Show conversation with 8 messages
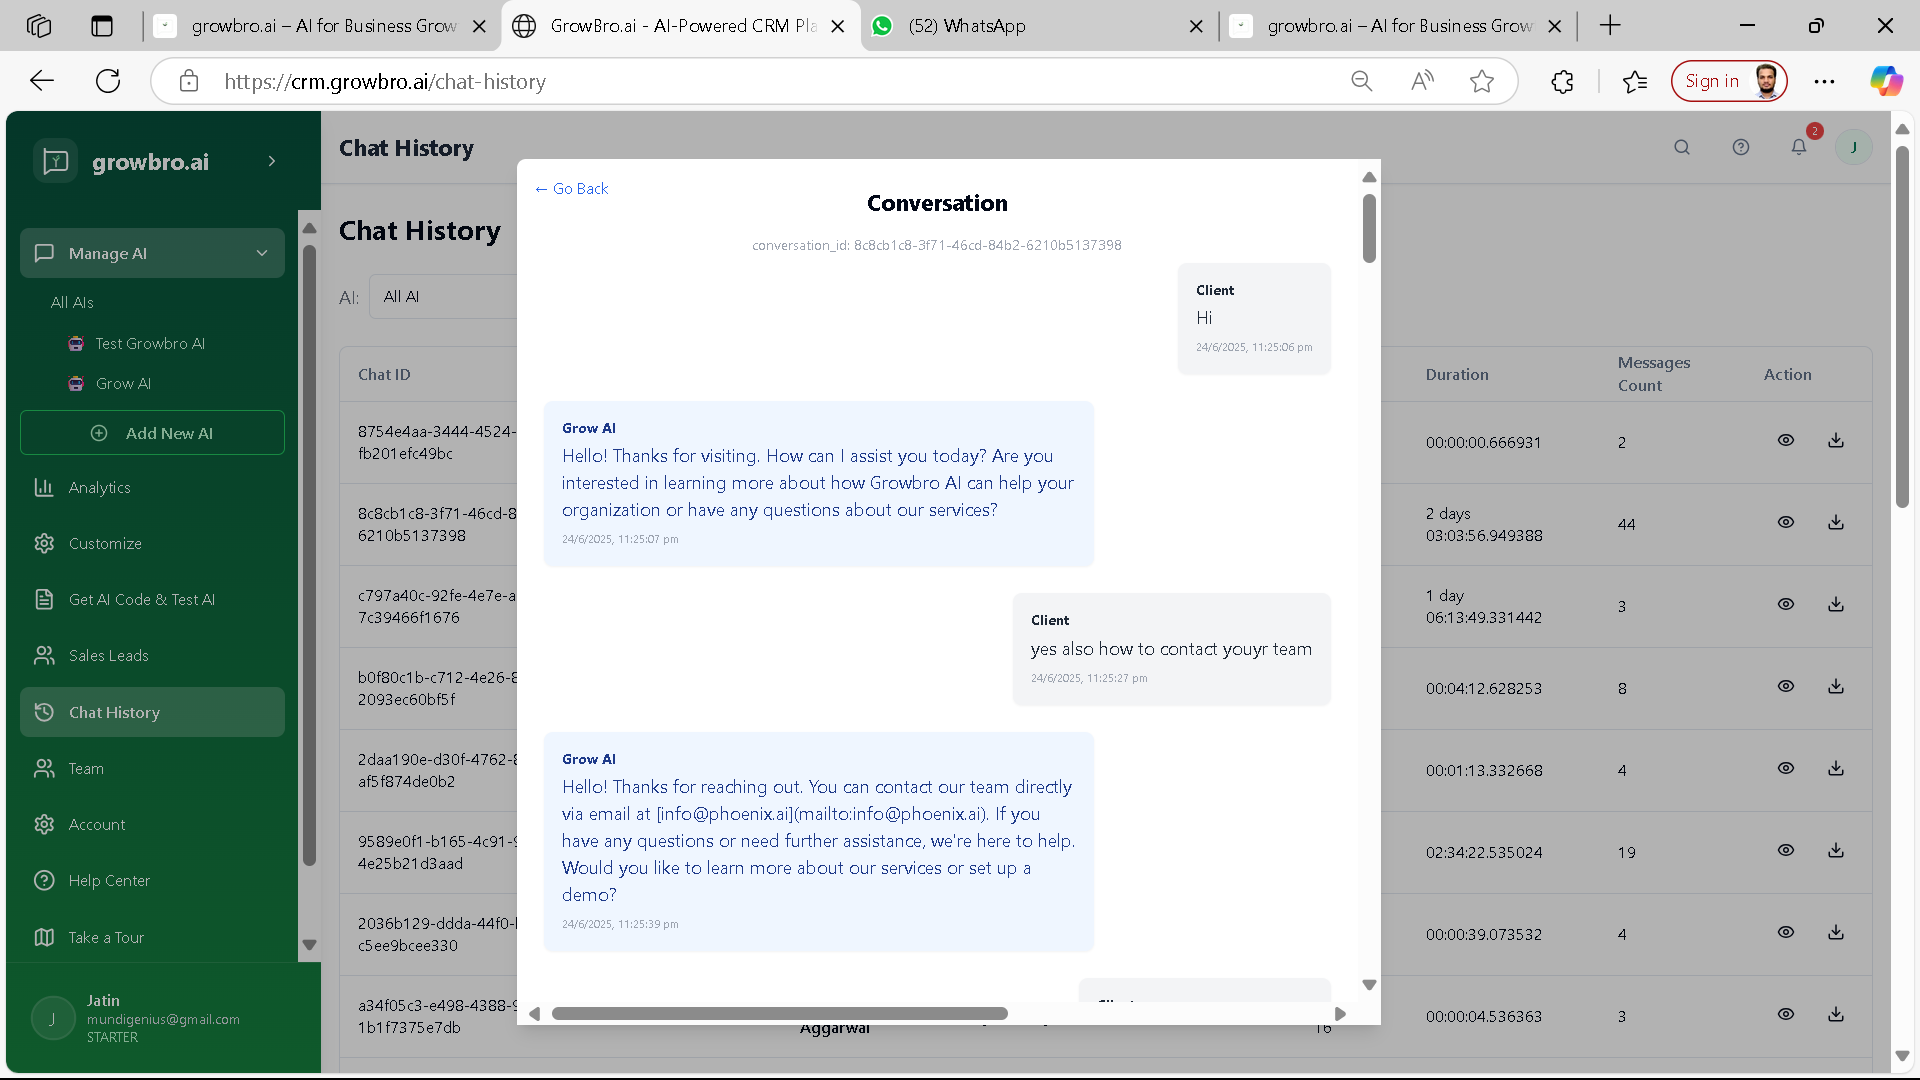This screenshot has height=1080, width=1920. point(1787,686)
